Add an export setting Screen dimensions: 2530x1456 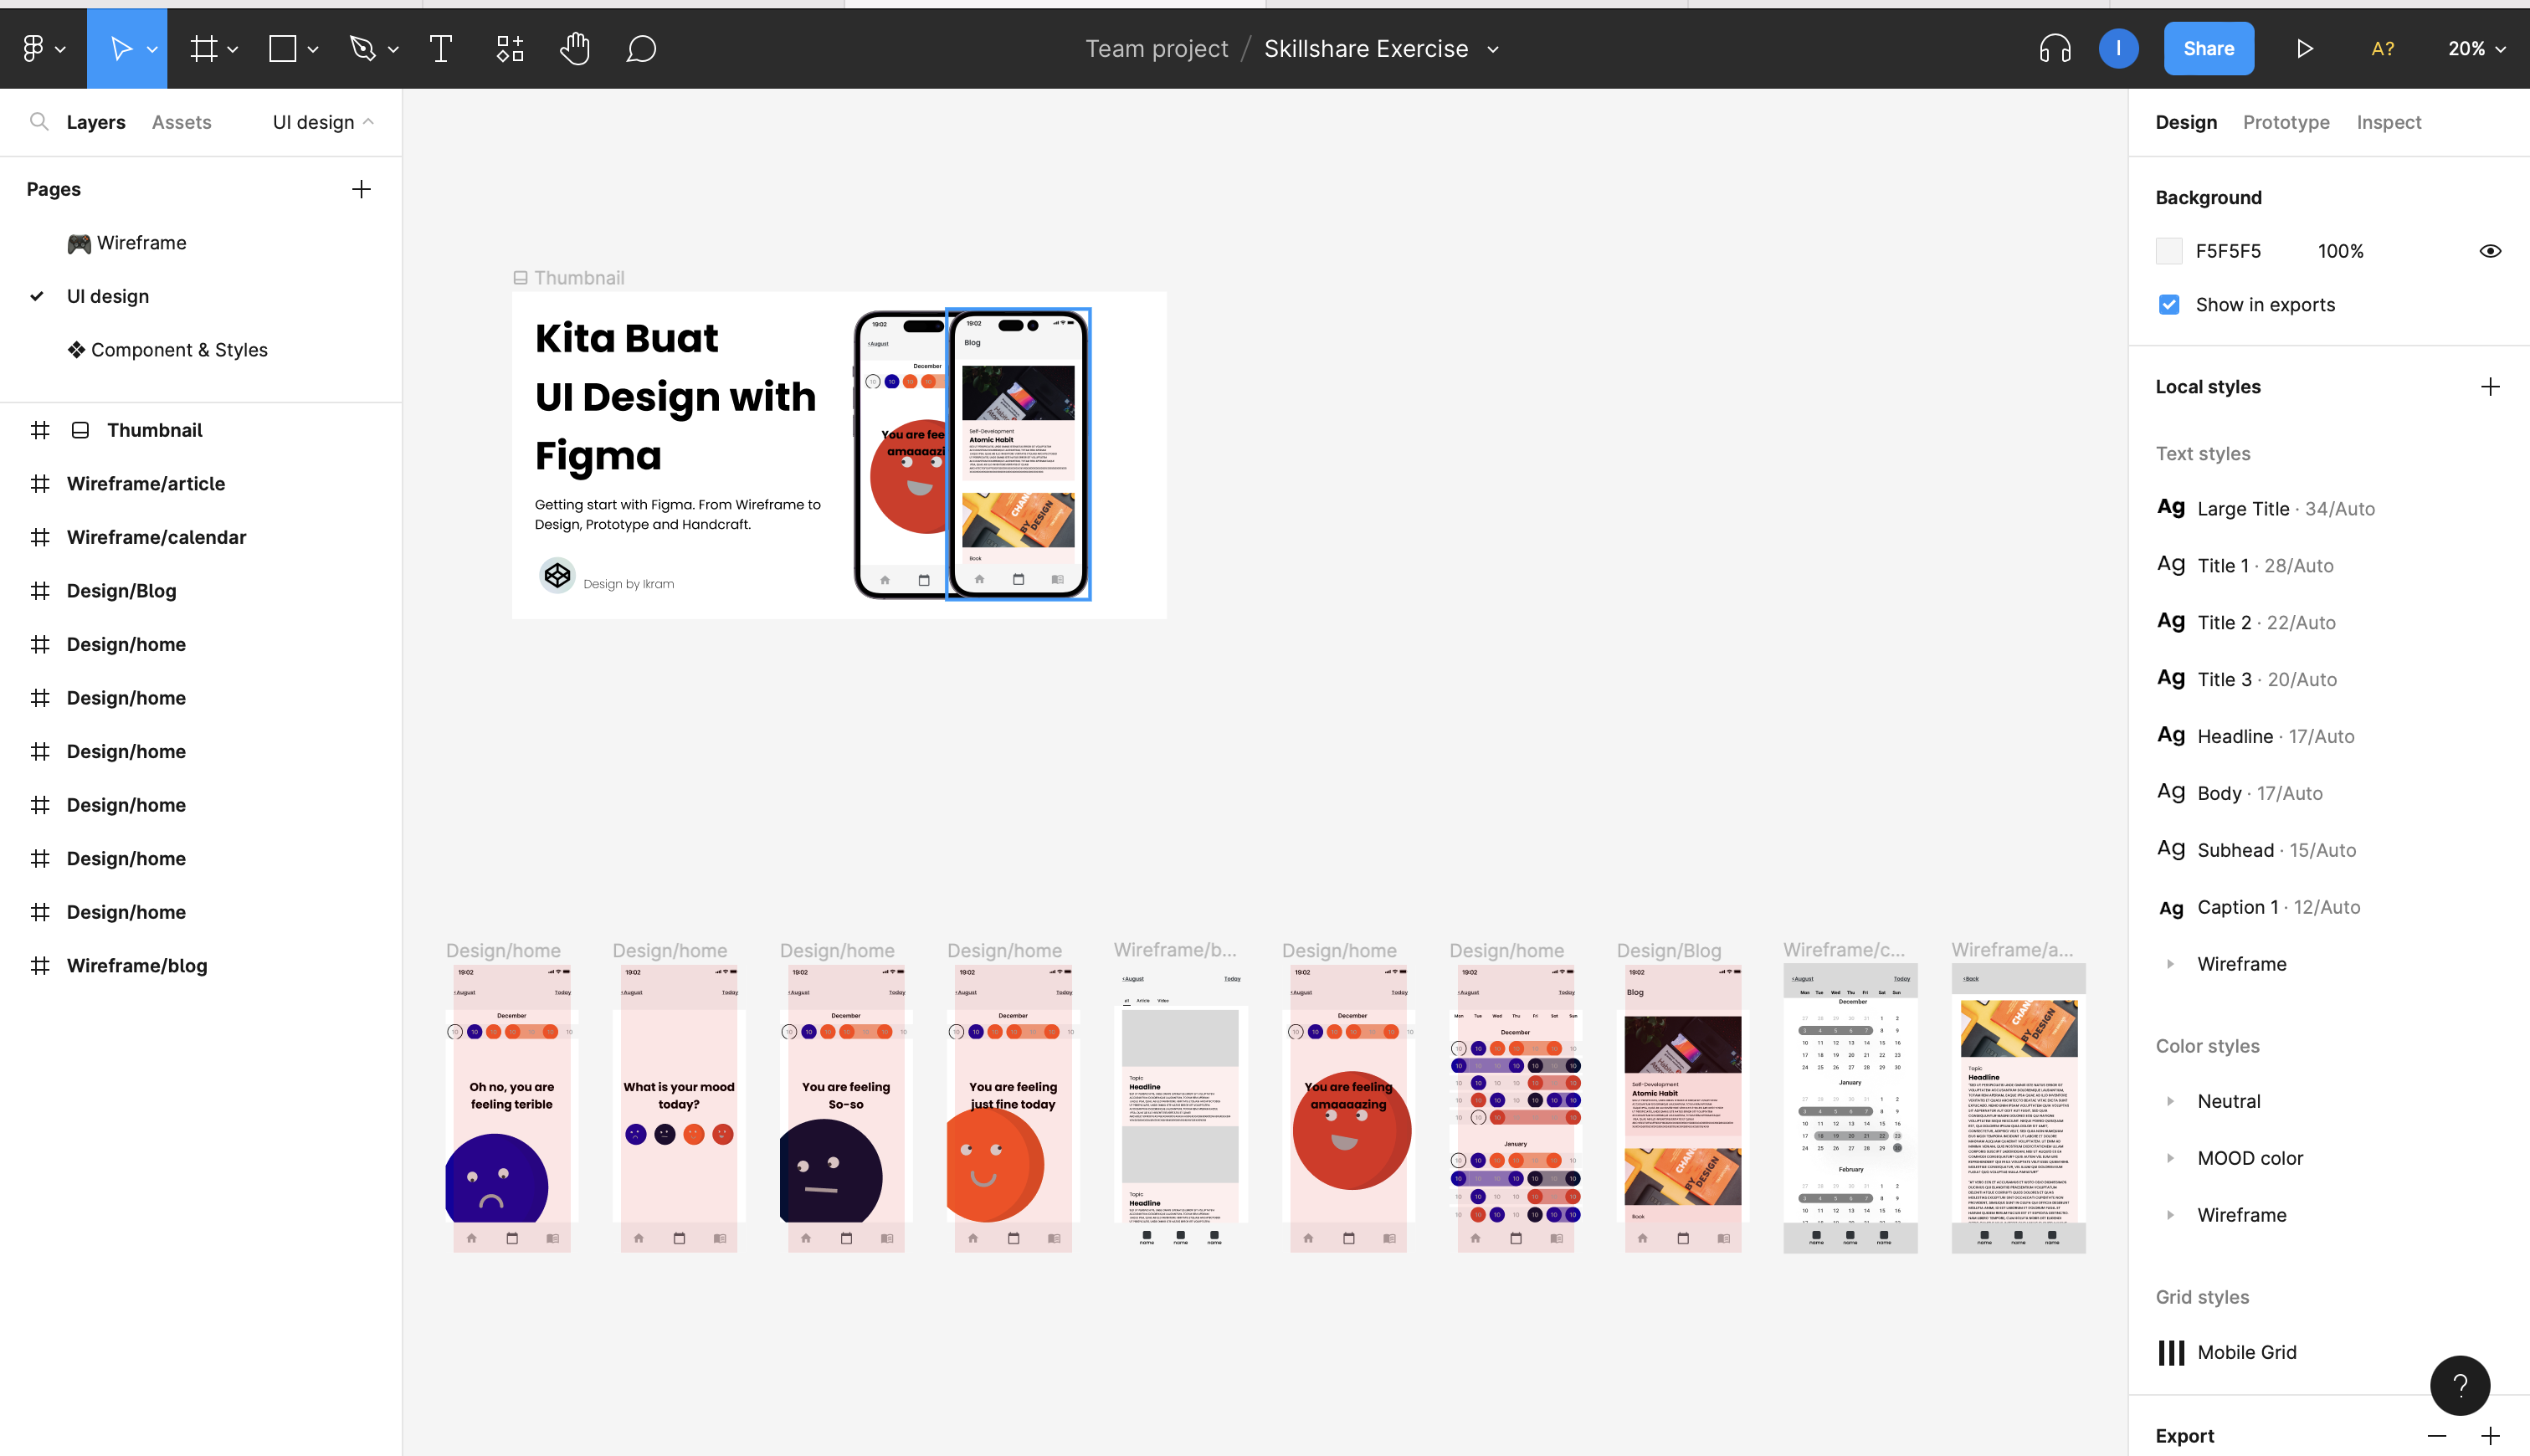(x=2490, y=1435)
